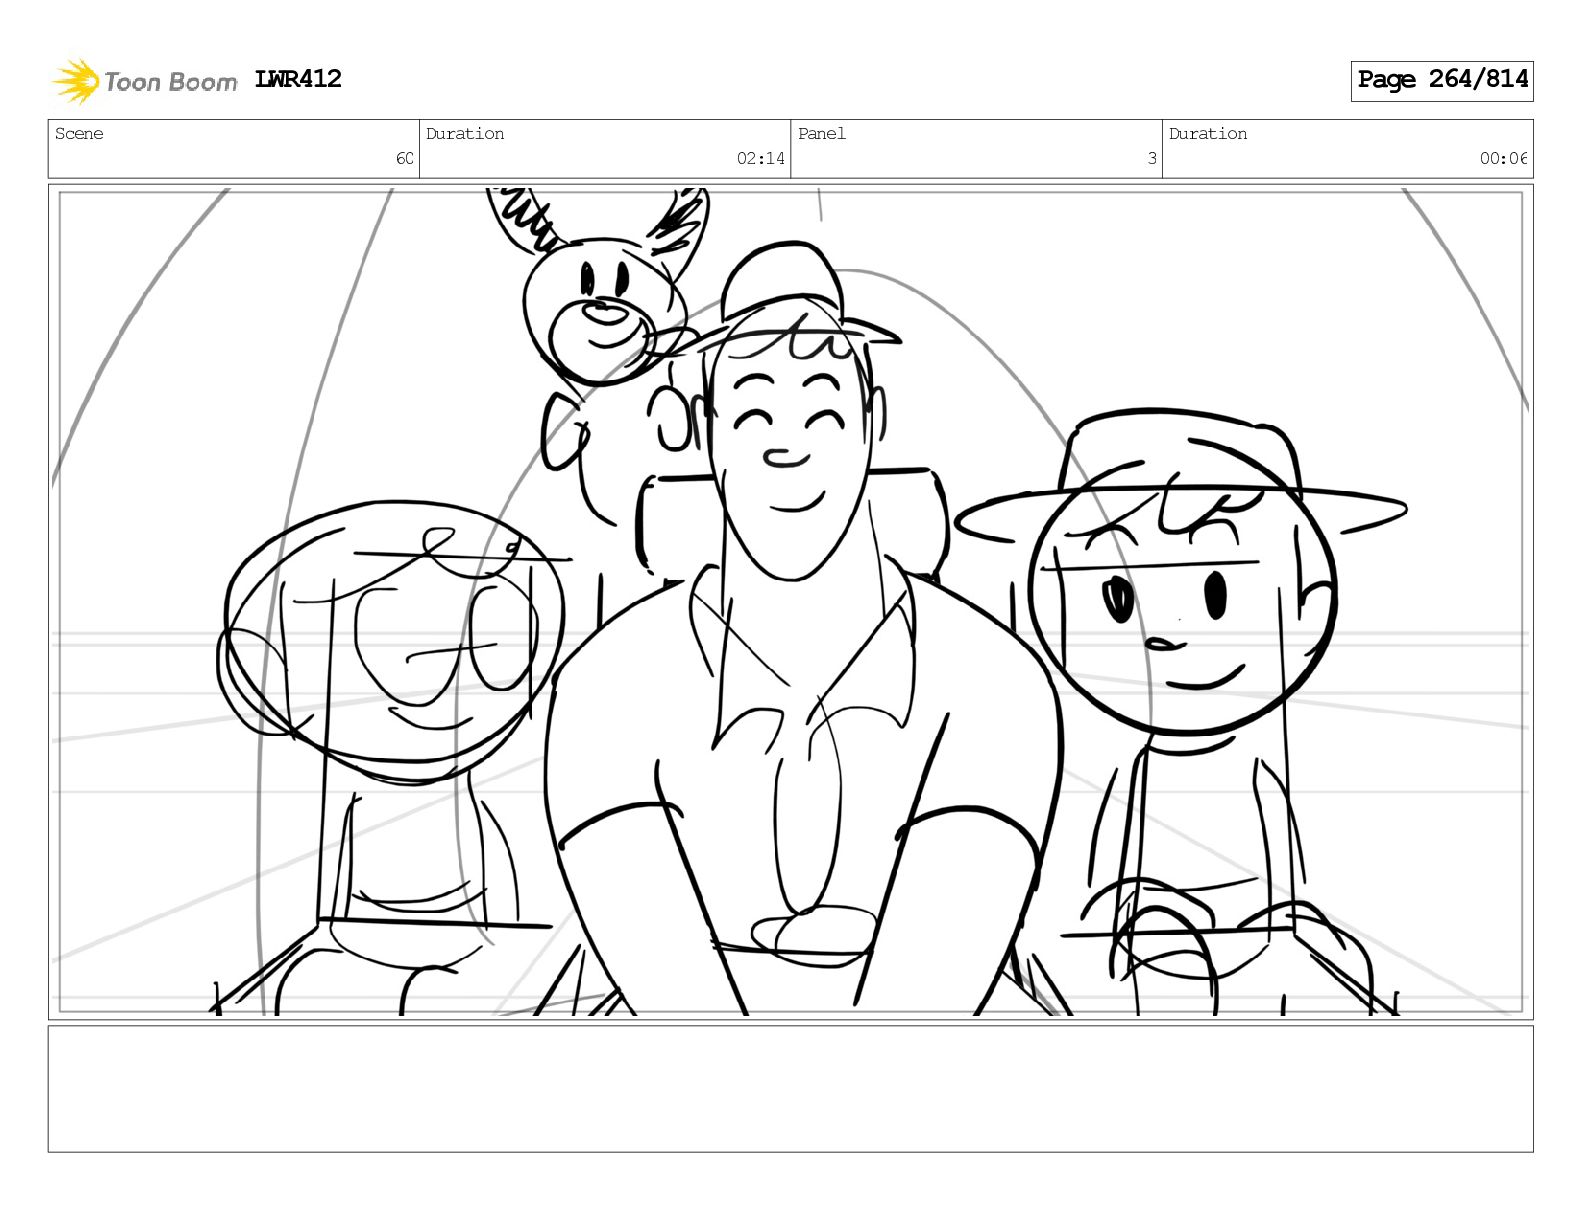Select the Panel field showing 3
The width and height of the screenshot is (1584, 1224).
click(976, 148)
